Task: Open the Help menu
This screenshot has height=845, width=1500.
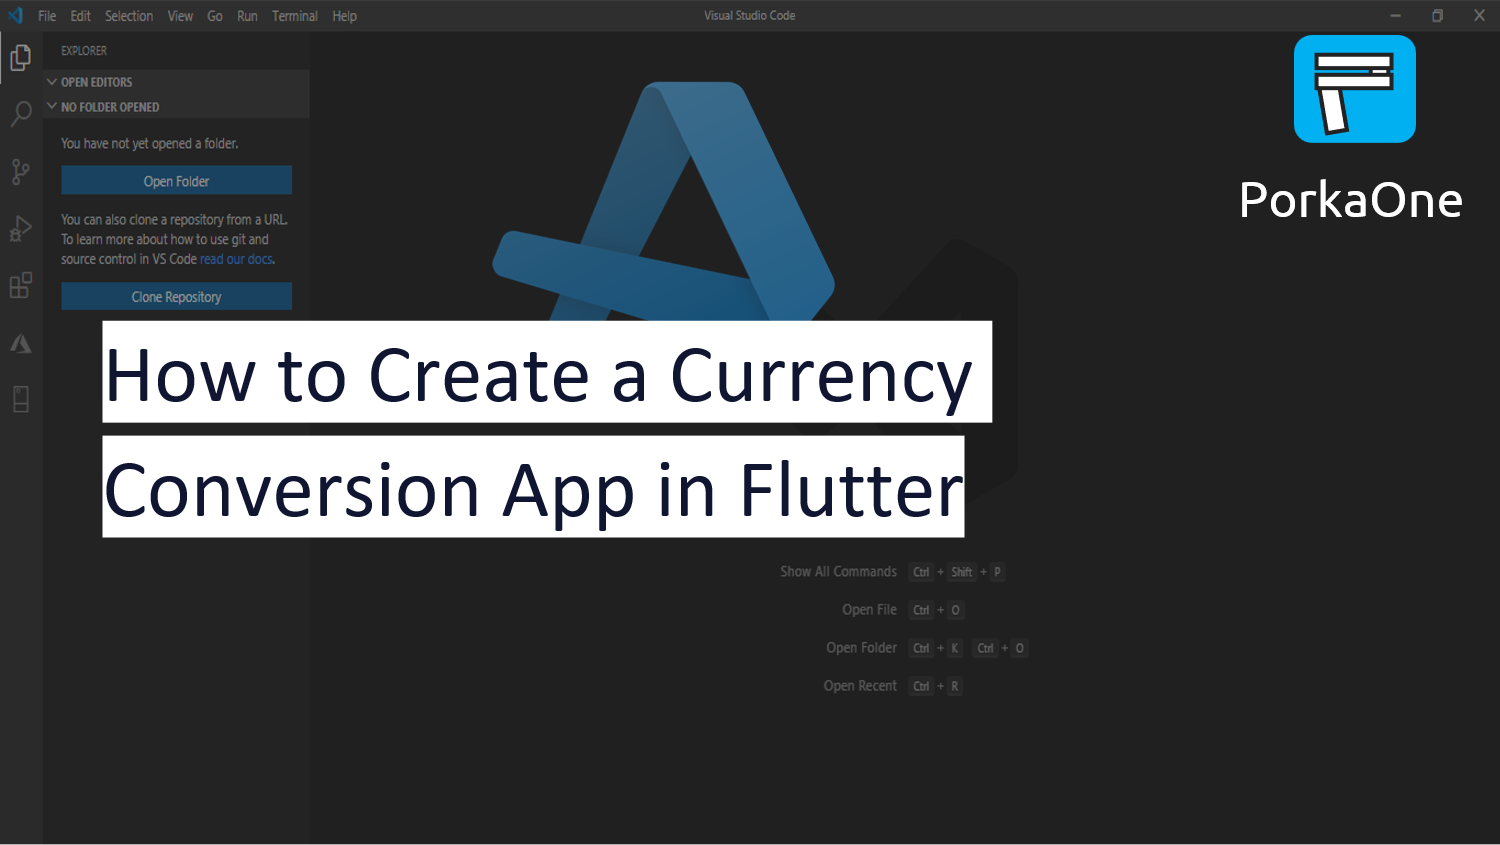Action: tap(345, 16)
